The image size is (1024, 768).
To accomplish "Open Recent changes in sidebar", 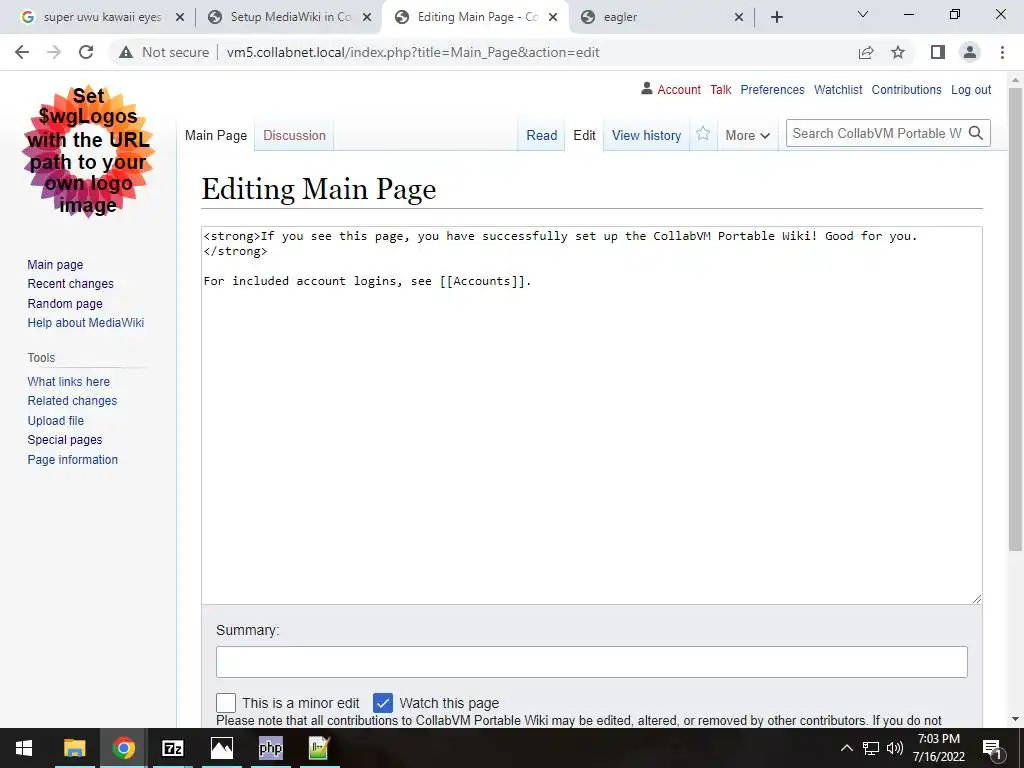I will 71,283.
